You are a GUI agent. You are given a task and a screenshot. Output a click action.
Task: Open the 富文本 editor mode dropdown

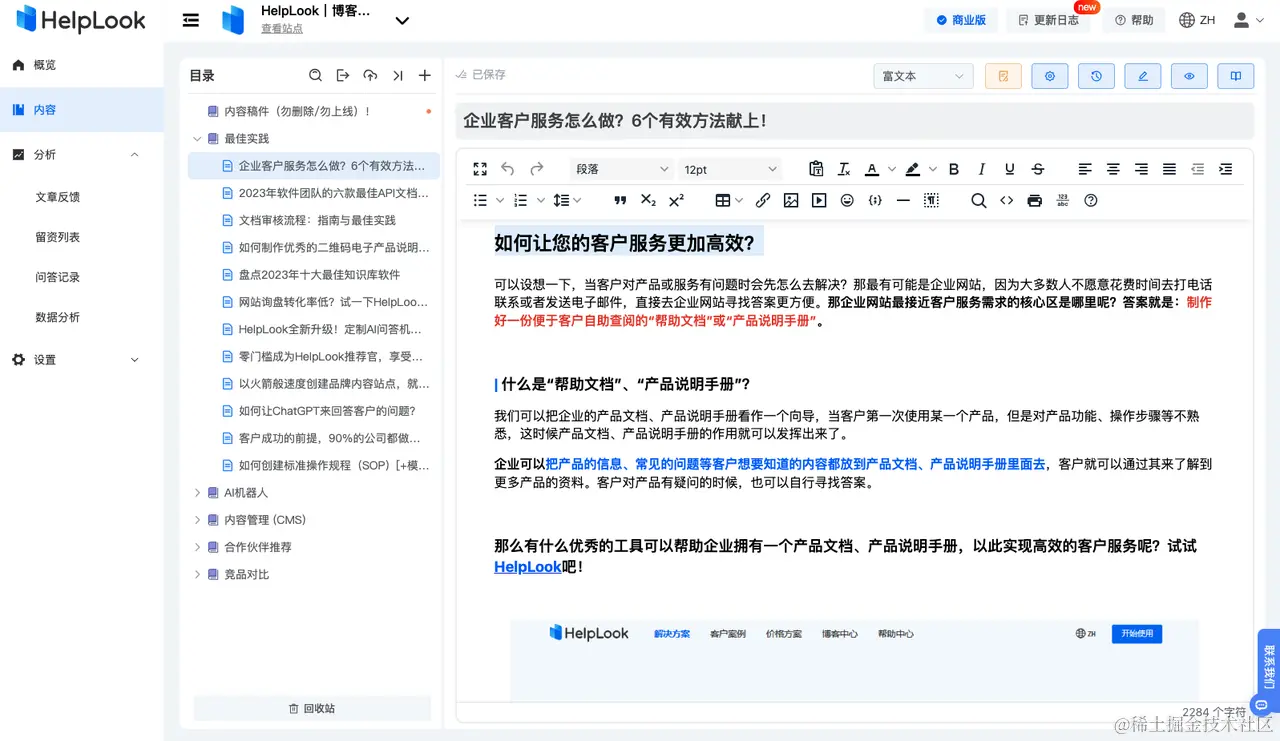click(x=923, y=76)
